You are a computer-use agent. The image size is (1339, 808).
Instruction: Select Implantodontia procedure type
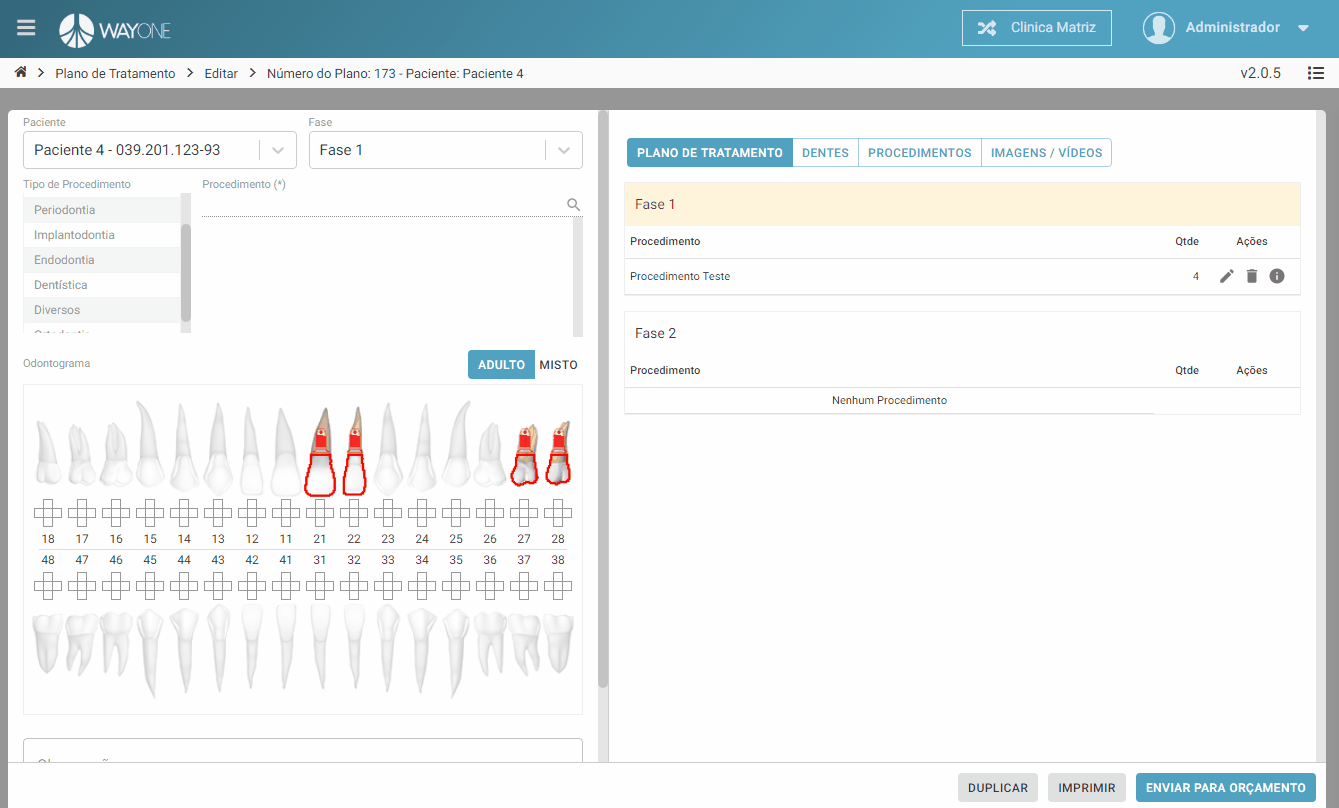click(102, 235)
